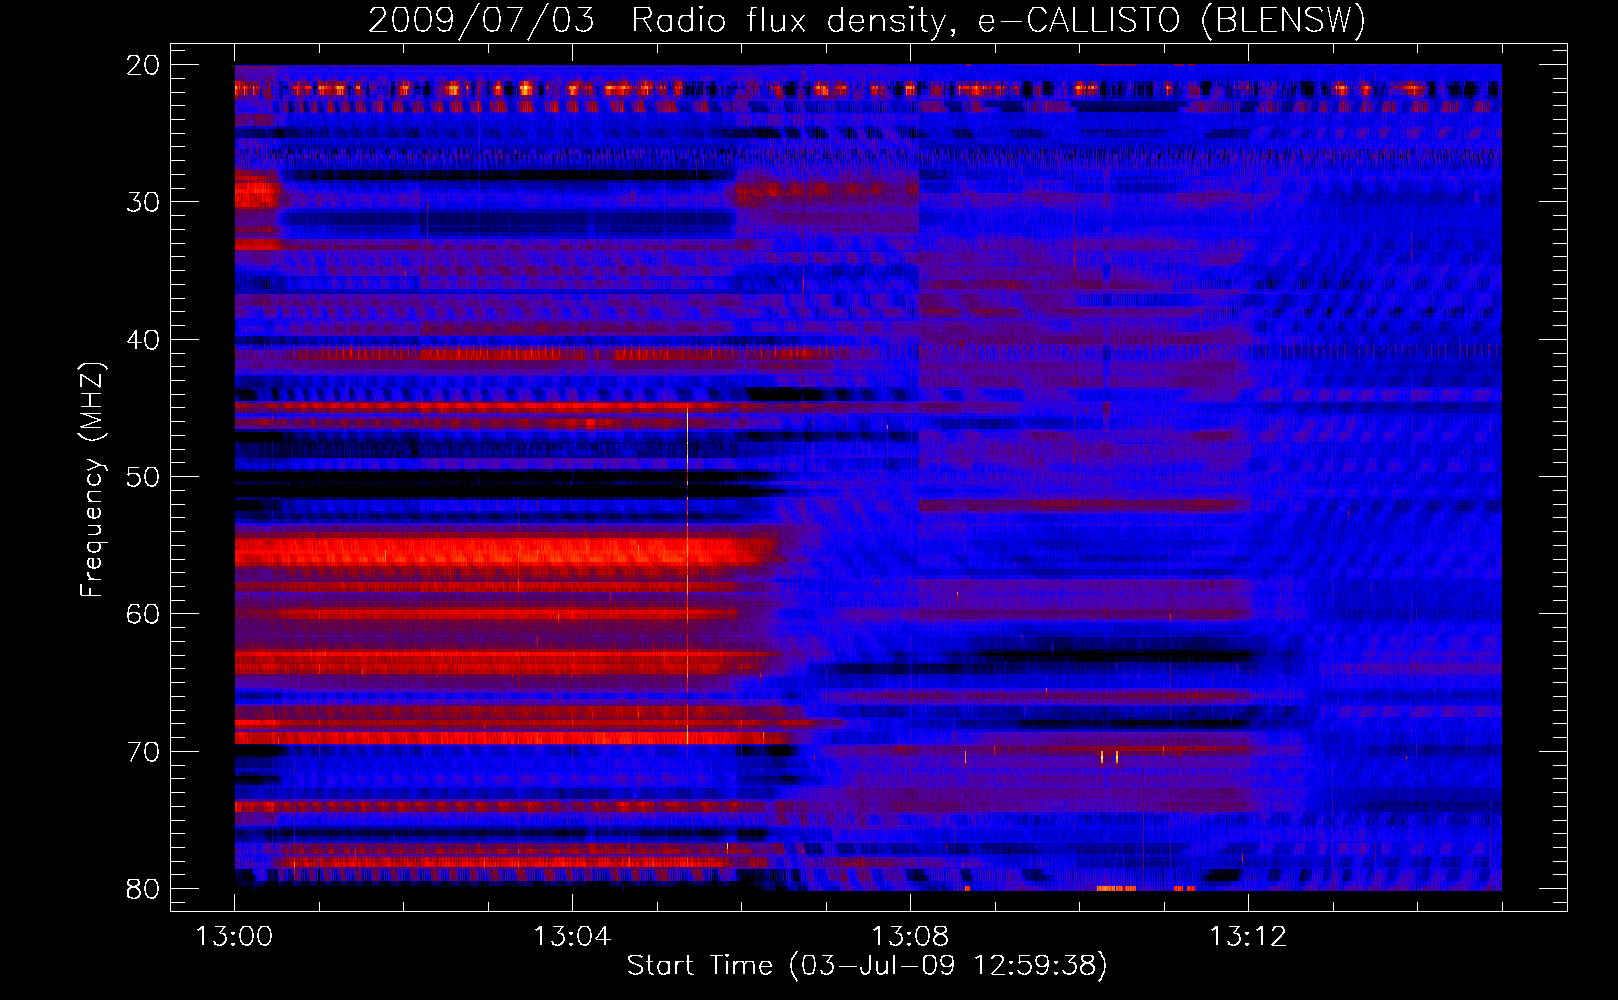Image resolution: width=1618 pixels, height=1000 pixels.
Task: Click the "Start Time (03-Jul-09 12:59:38)" x-axis label
Action: click(867, 966)
